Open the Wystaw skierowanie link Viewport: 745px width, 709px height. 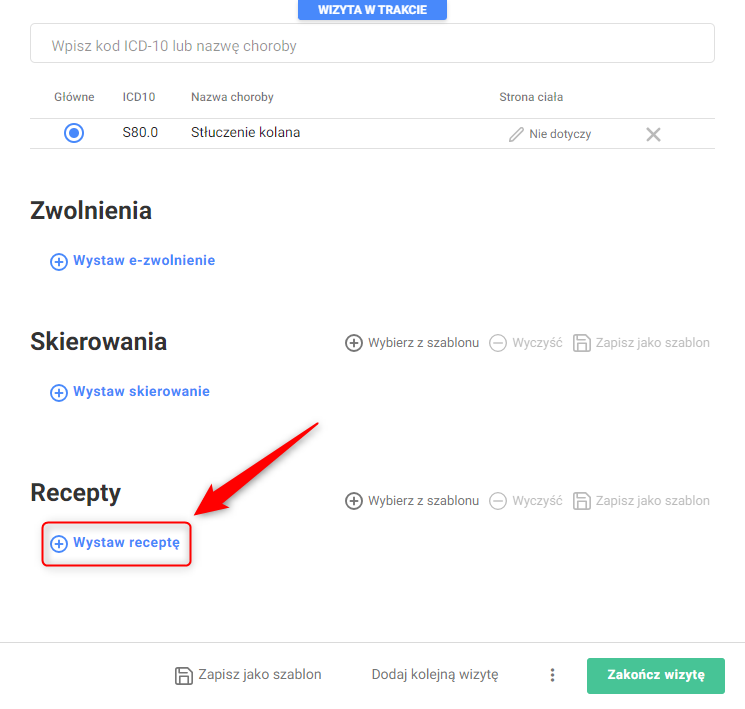click(x=141, y=392)
